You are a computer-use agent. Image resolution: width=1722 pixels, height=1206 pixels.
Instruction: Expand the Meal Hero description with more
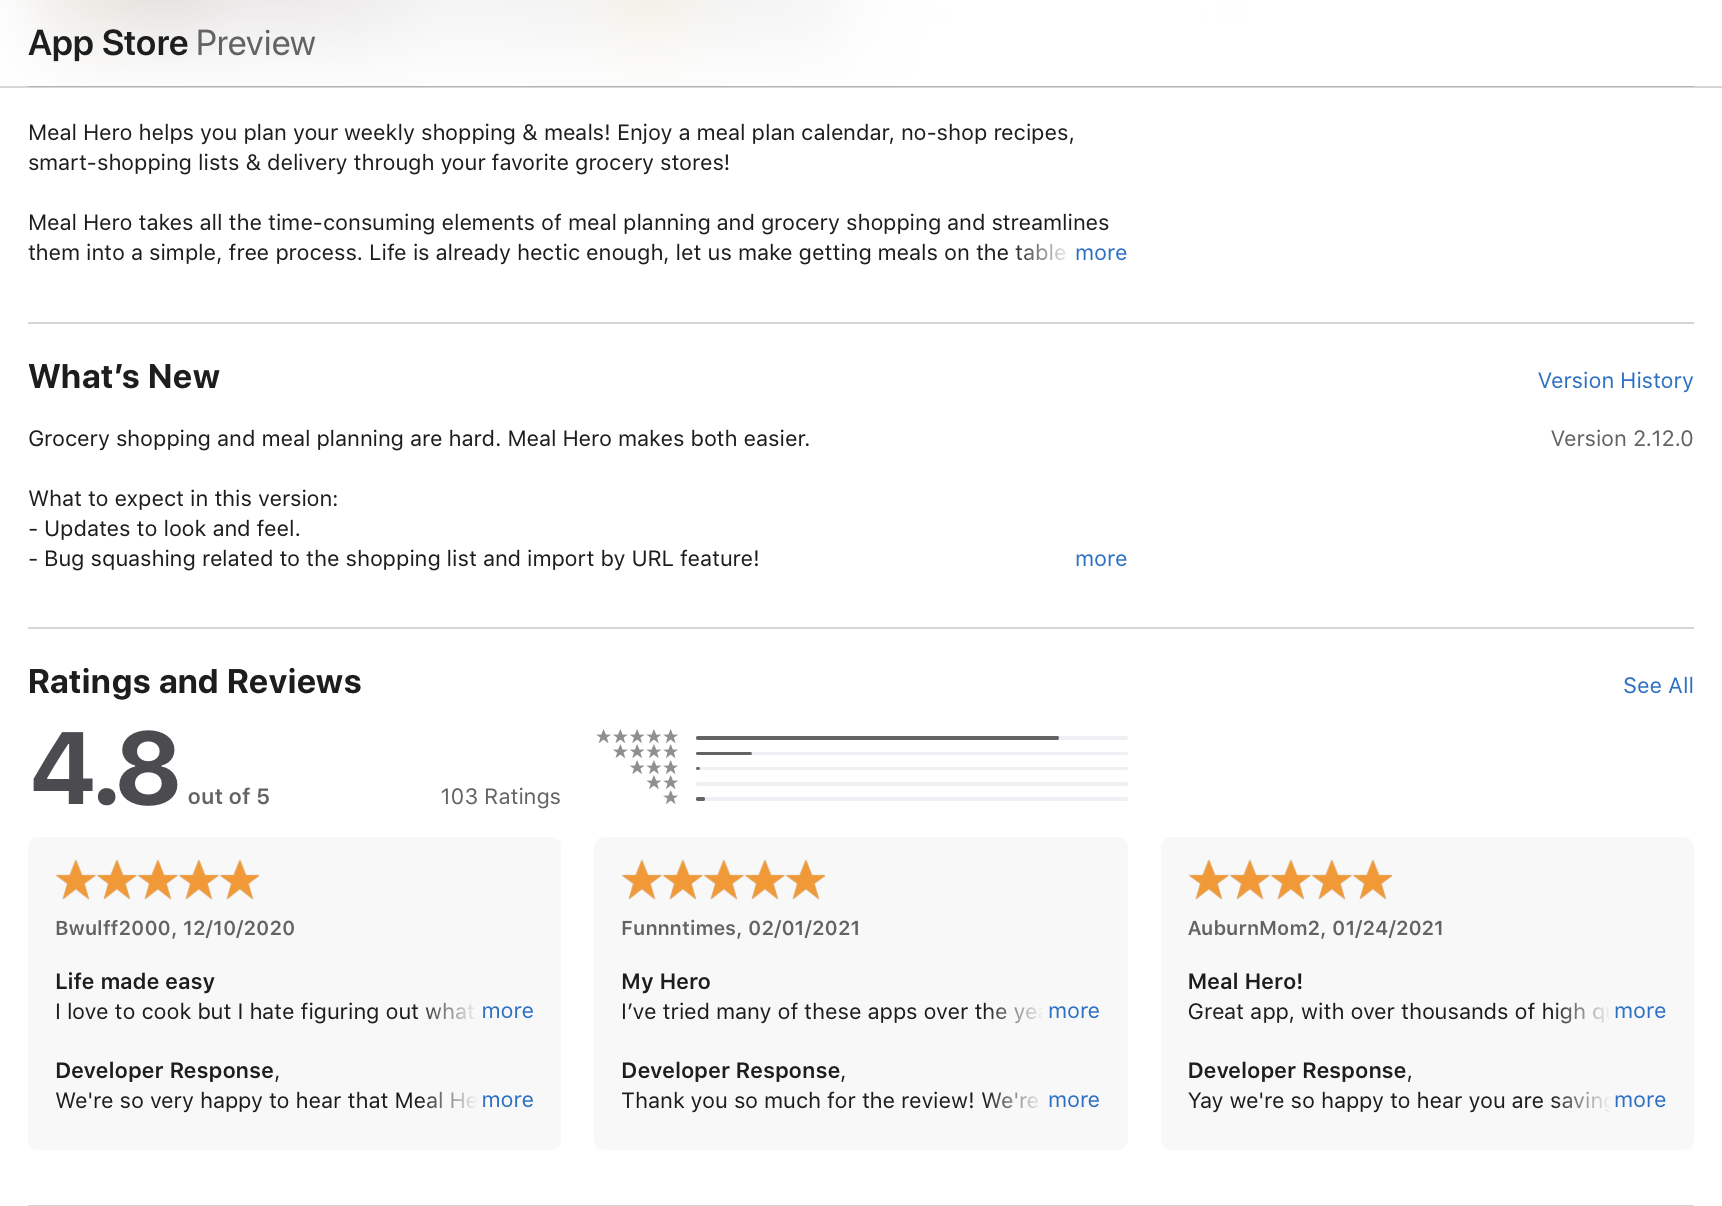[1100, 253]
